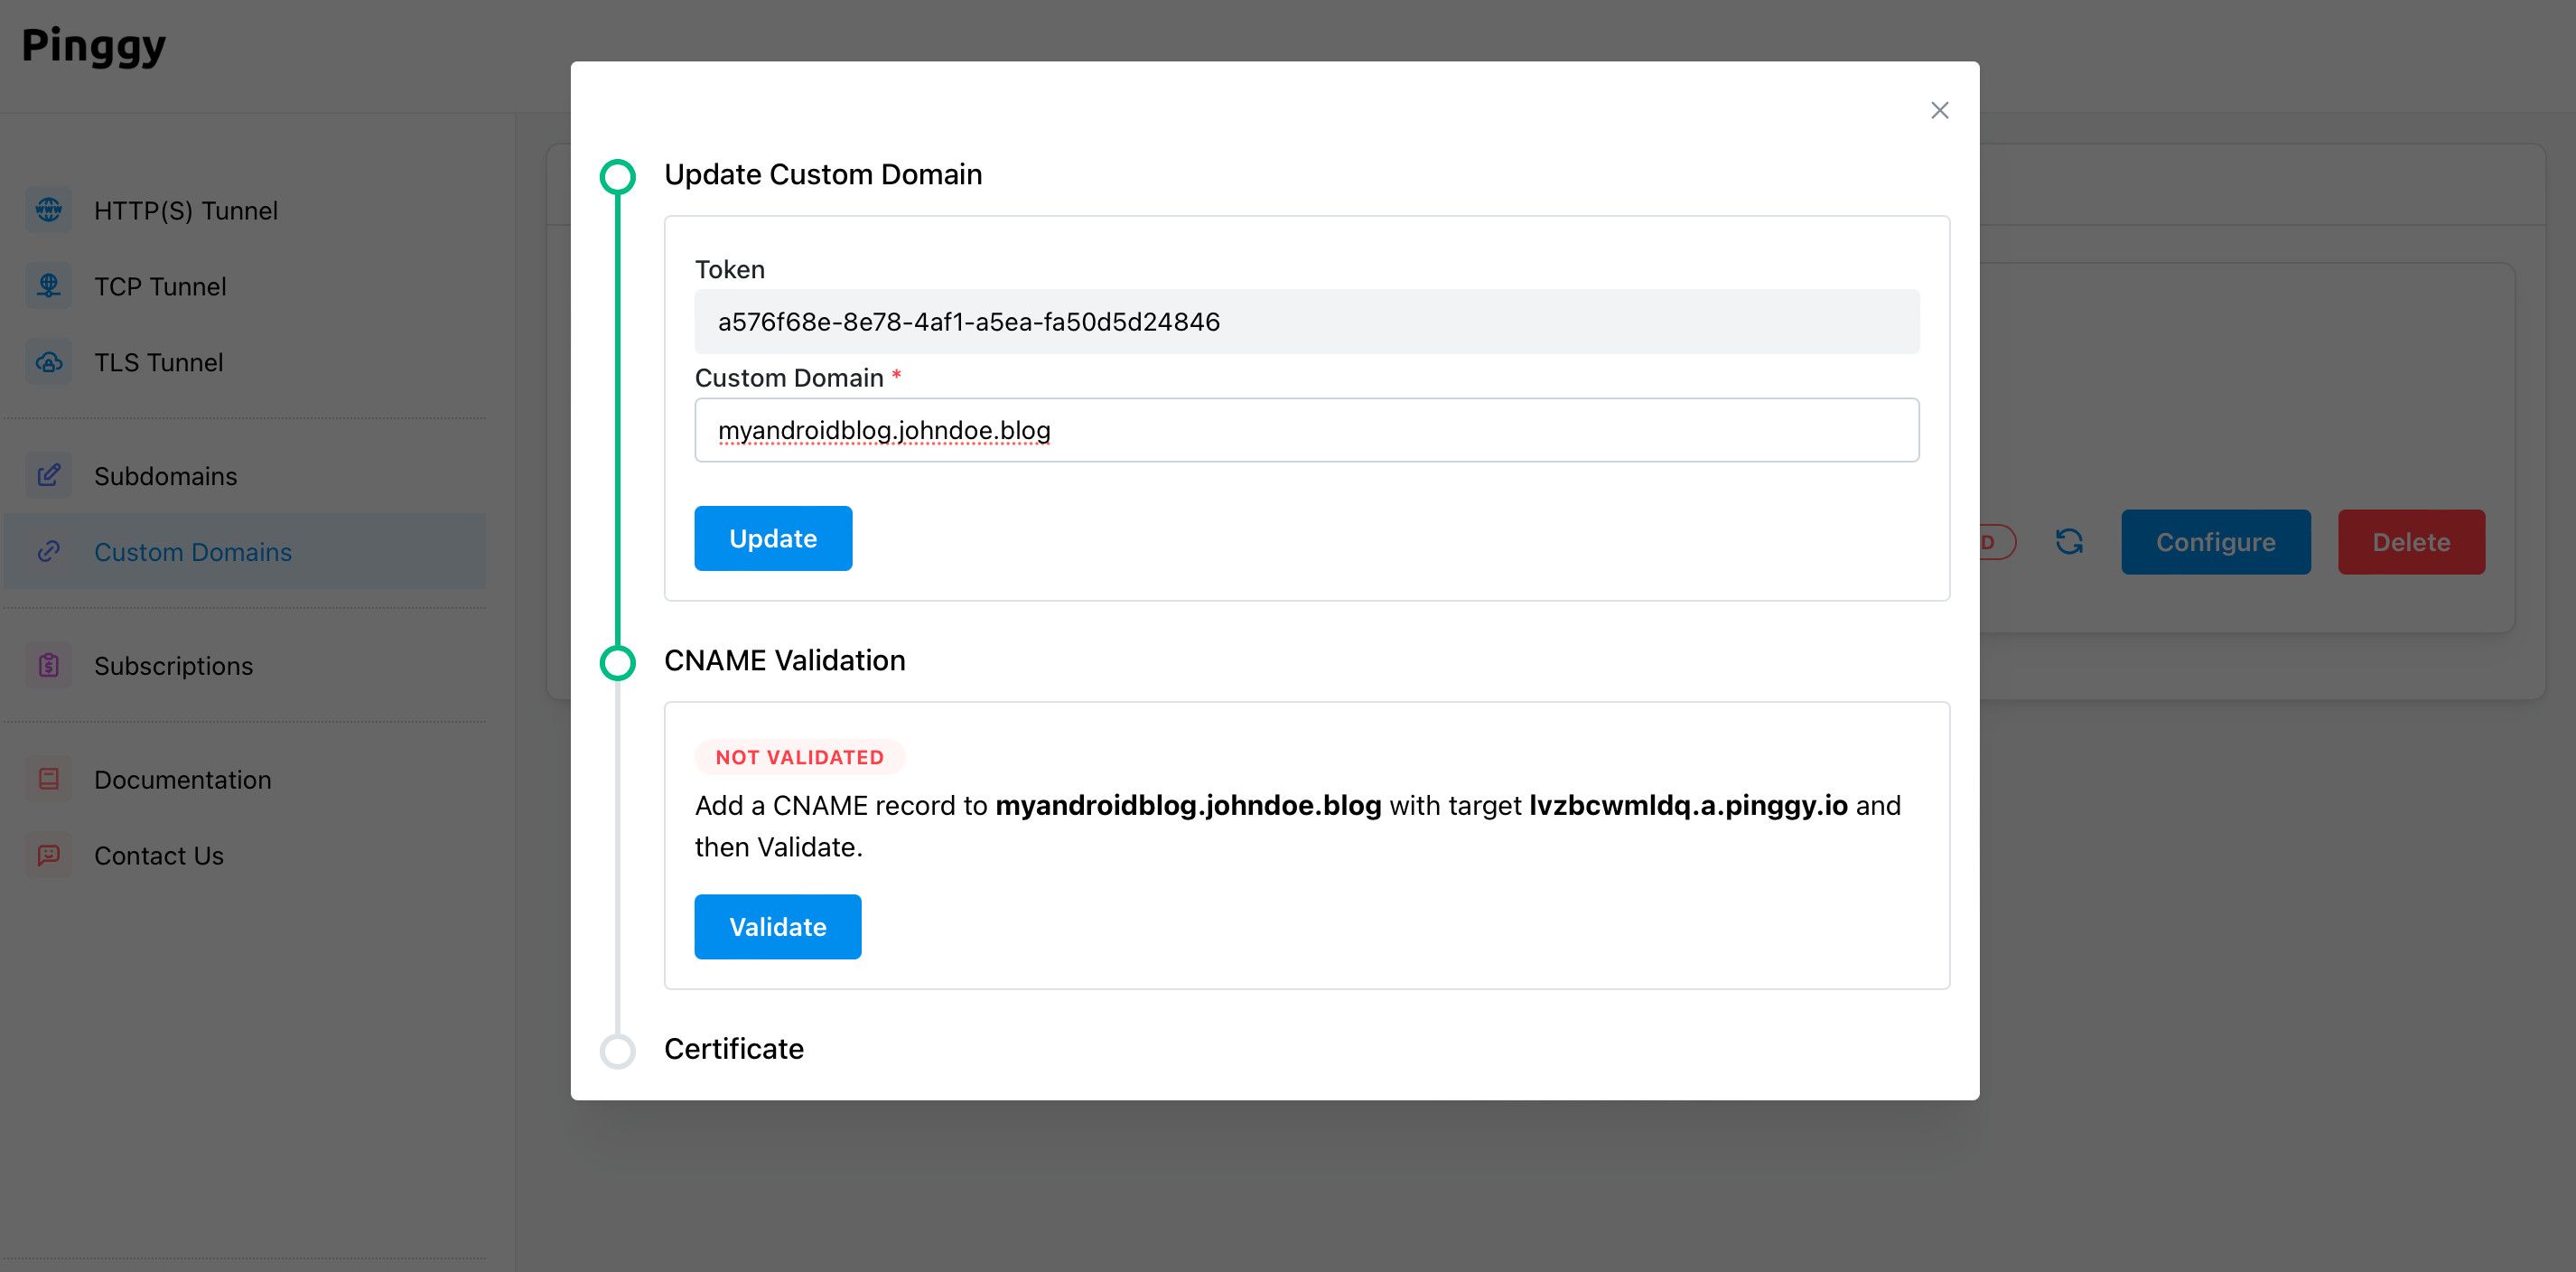This screenshot has height=1272, width=2576.
Task: Click the Subdomains edit icon
Action: click(x=48, y=476)
